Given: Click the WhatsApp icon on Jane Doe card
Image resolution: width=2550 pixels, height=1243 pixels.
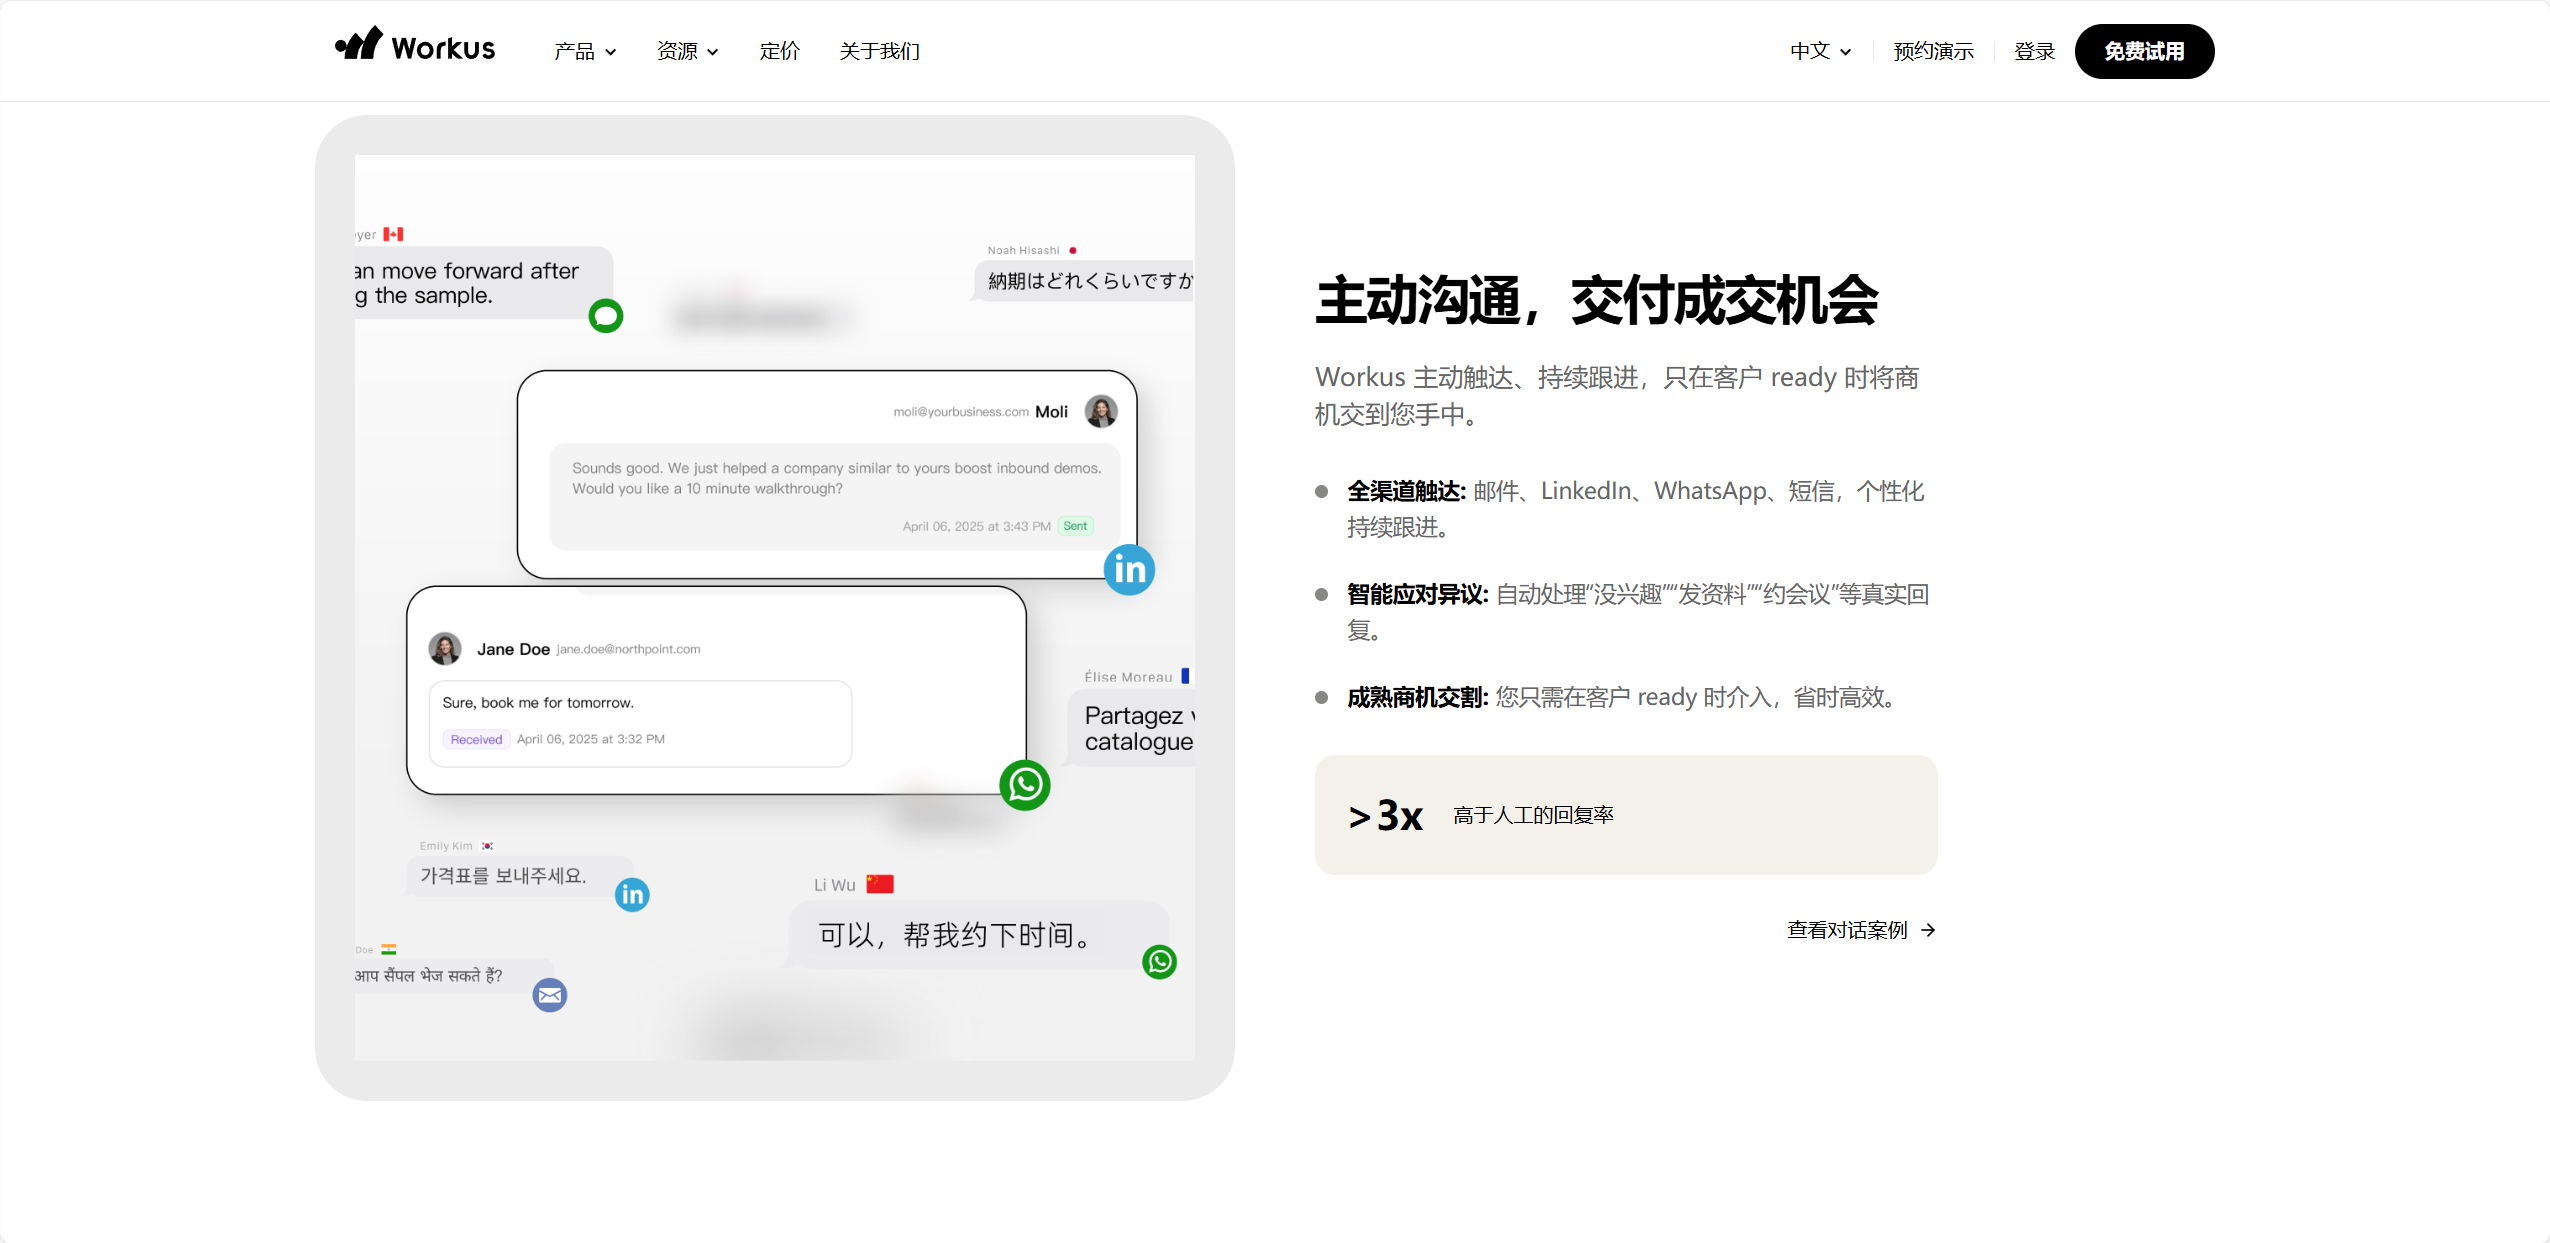Looking at the screenshot, I should tap(1025, 785).
